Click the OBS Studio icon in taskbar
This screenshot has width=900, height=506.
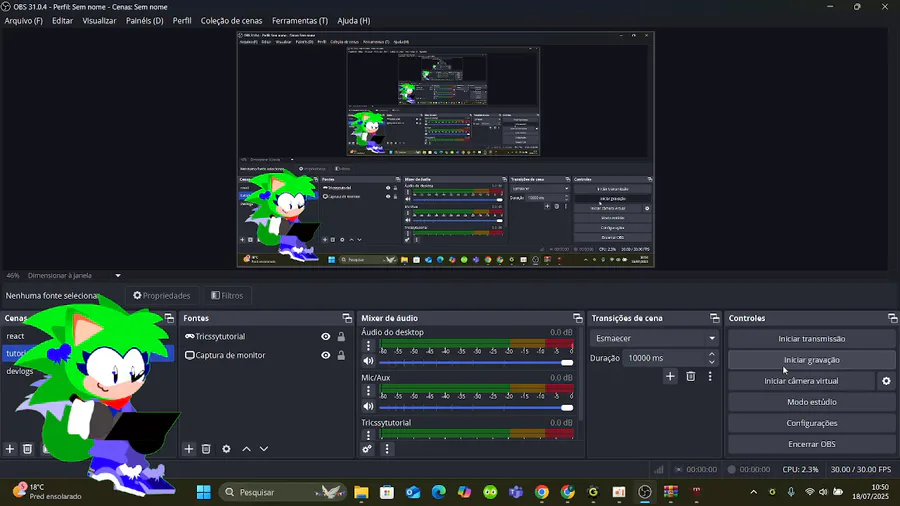645,492
